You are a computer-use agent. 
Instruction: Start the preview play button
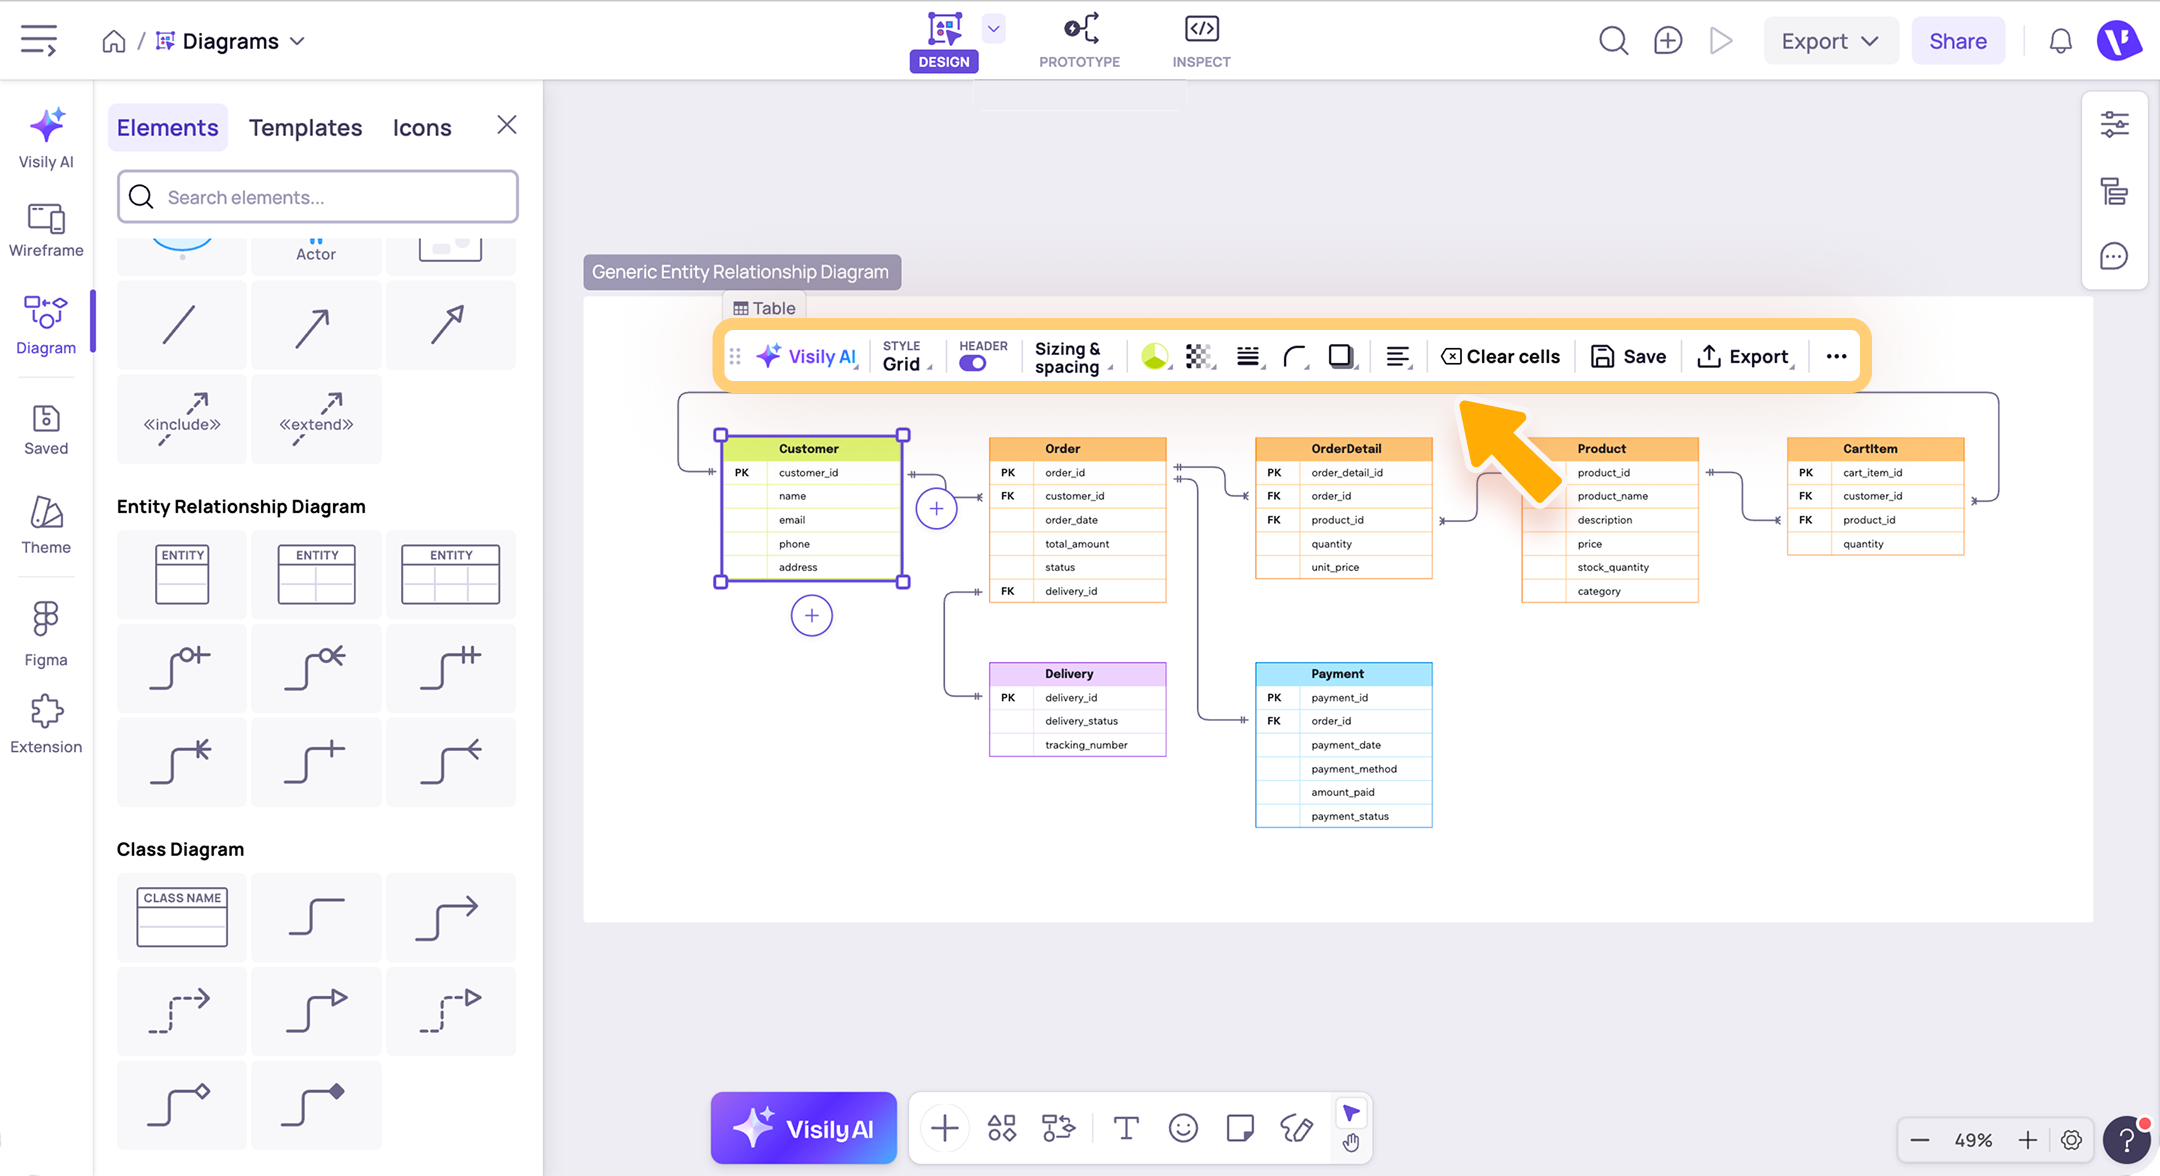click(x=1721, y=41)
